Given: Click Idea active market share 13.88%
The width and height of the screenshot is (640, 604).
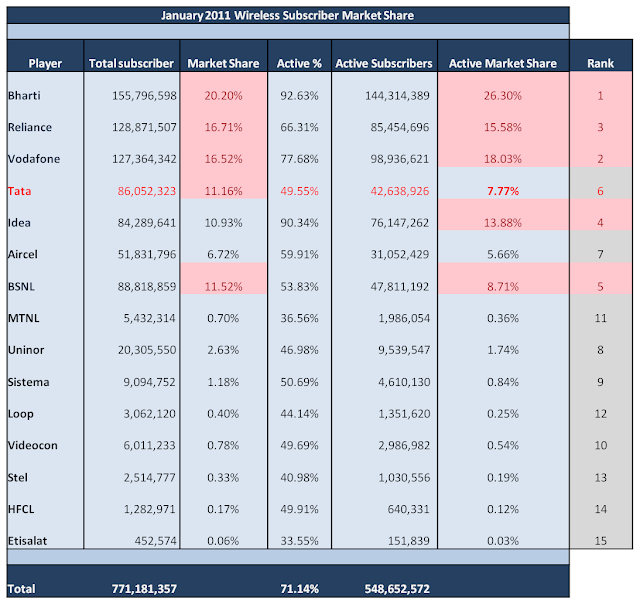Looking at the screenshot, I should click(503, 223).
